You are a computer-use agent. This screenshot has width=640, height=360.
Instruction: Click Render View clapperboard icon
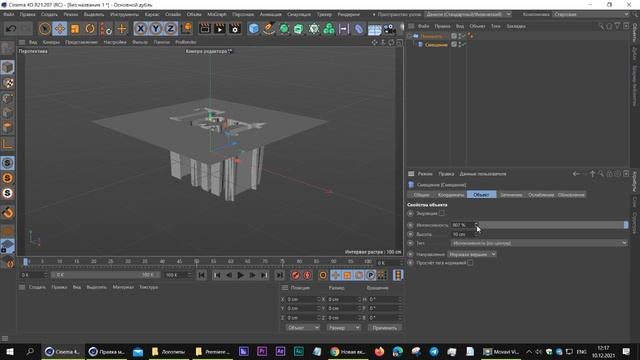204,29
